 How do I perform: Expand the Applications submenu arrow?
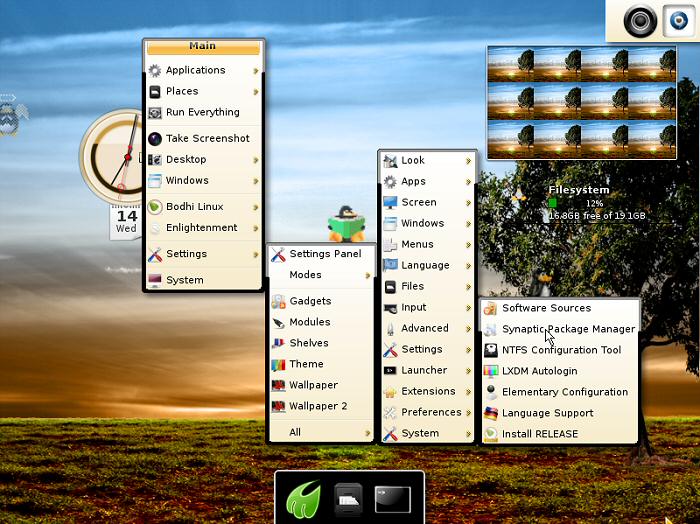256,71
